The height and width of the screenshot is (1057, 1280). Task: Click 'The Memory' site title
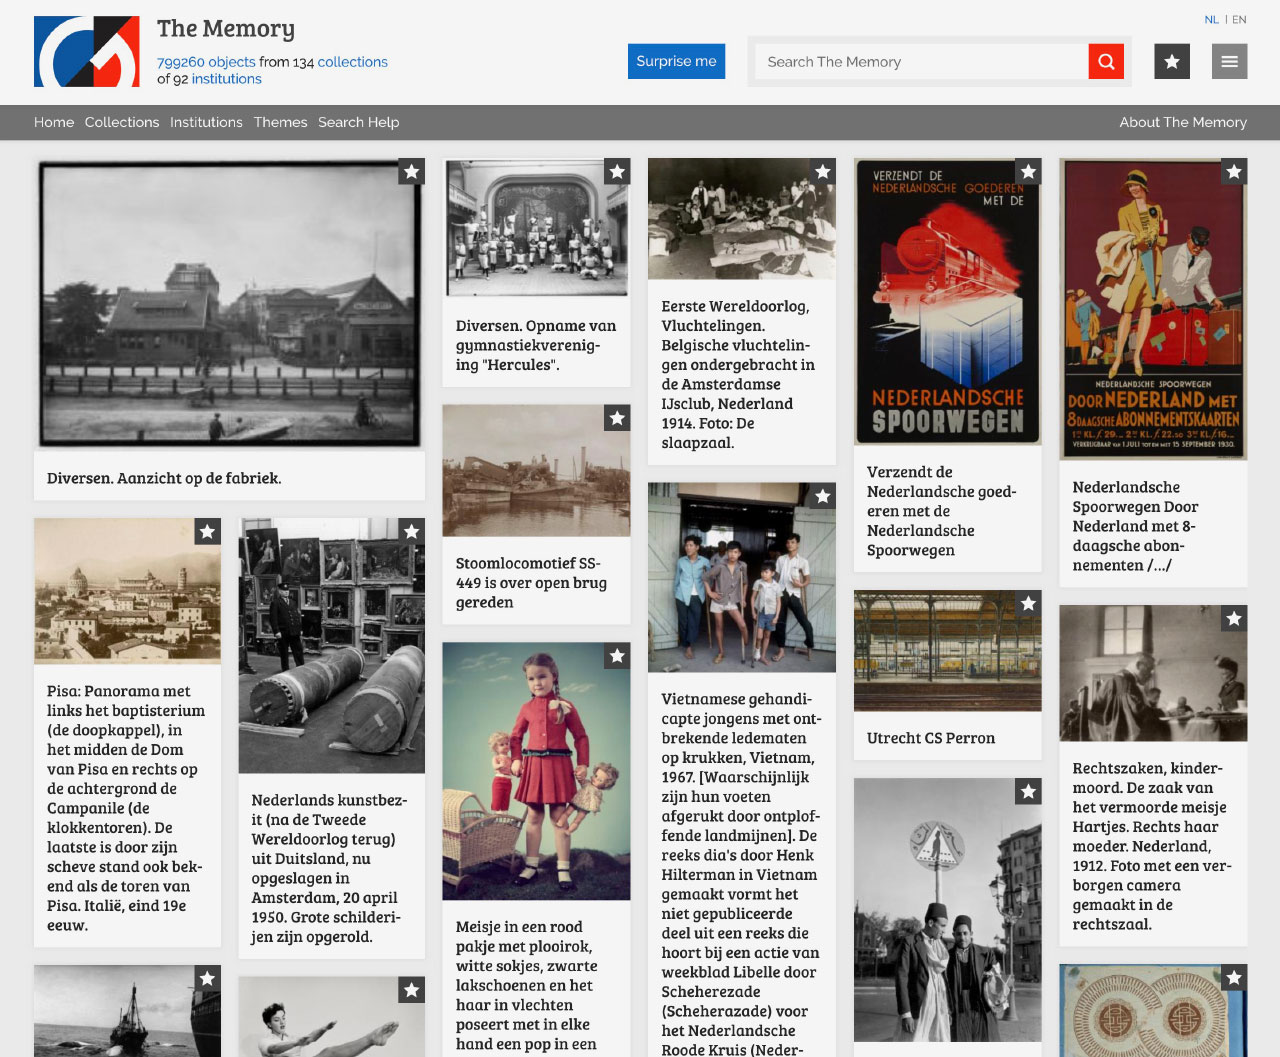pyautogui.click(x=226, y=29)
